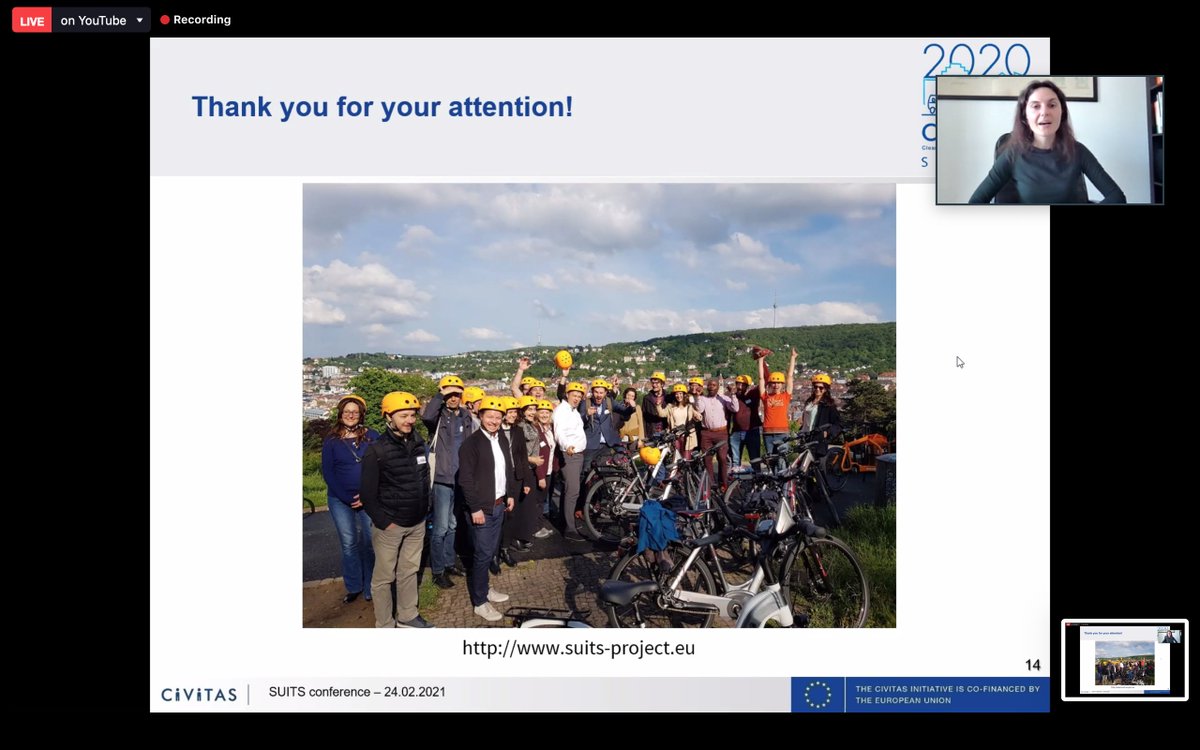Click the red Recording indicator dot
Screen dimensions: 1200x750
[x=165, y=20]
